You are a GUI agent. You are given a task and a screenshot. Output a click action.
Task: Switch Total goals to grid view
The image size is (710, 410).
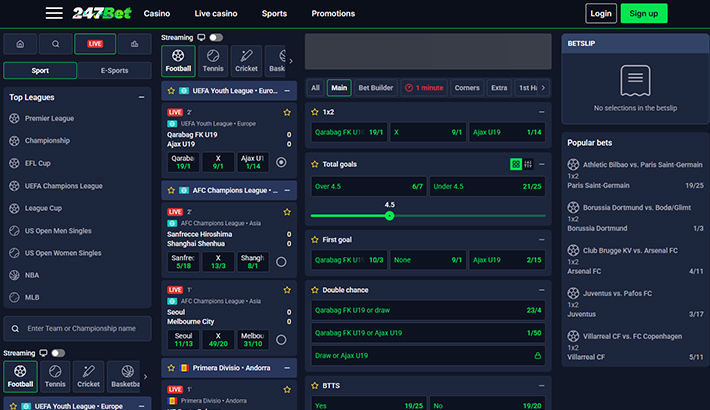(x=516, y=164)
